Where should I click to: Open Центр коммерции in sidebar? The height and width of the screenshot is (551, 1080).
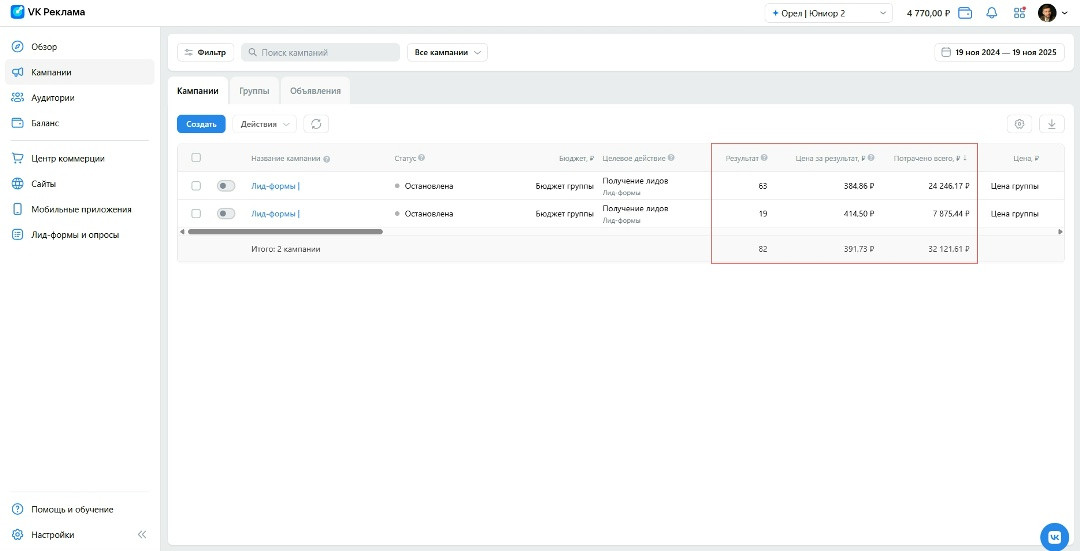(x=79, y=158)
